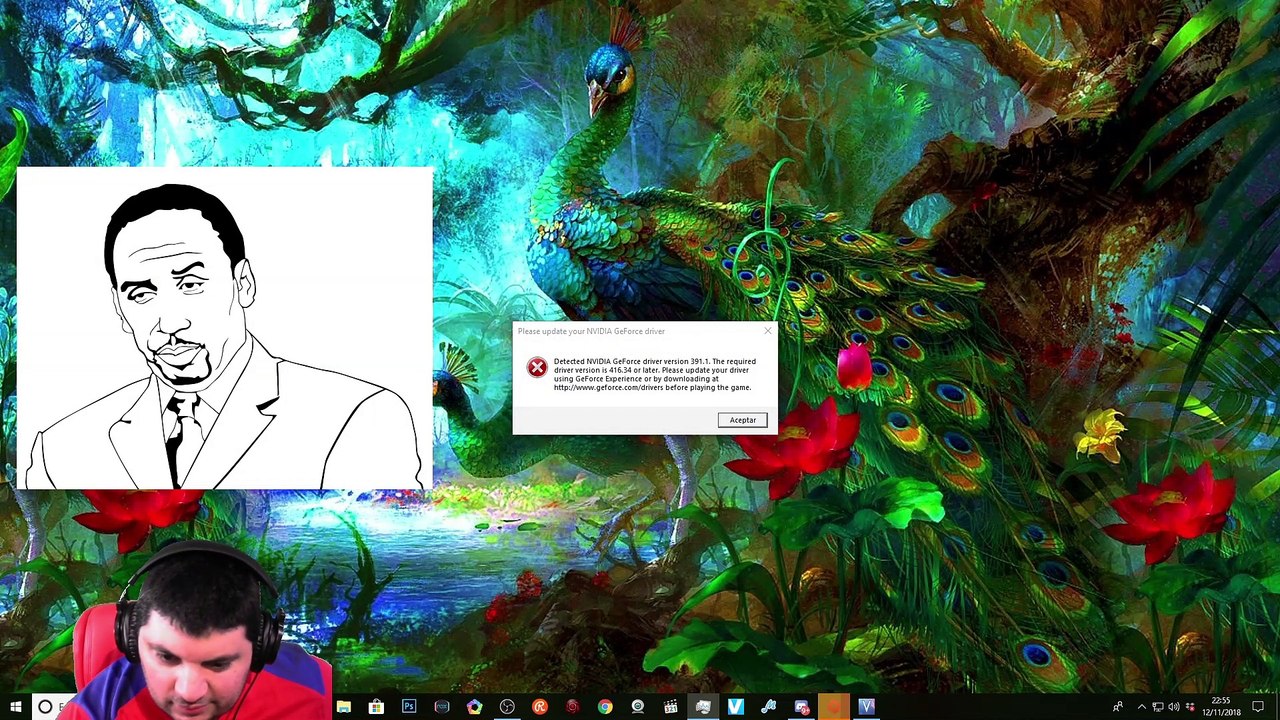Click the Cortana search circle on the taskbar
Image resolution: width=1280 pixels, height=720 pixels.
pos(45,707)
